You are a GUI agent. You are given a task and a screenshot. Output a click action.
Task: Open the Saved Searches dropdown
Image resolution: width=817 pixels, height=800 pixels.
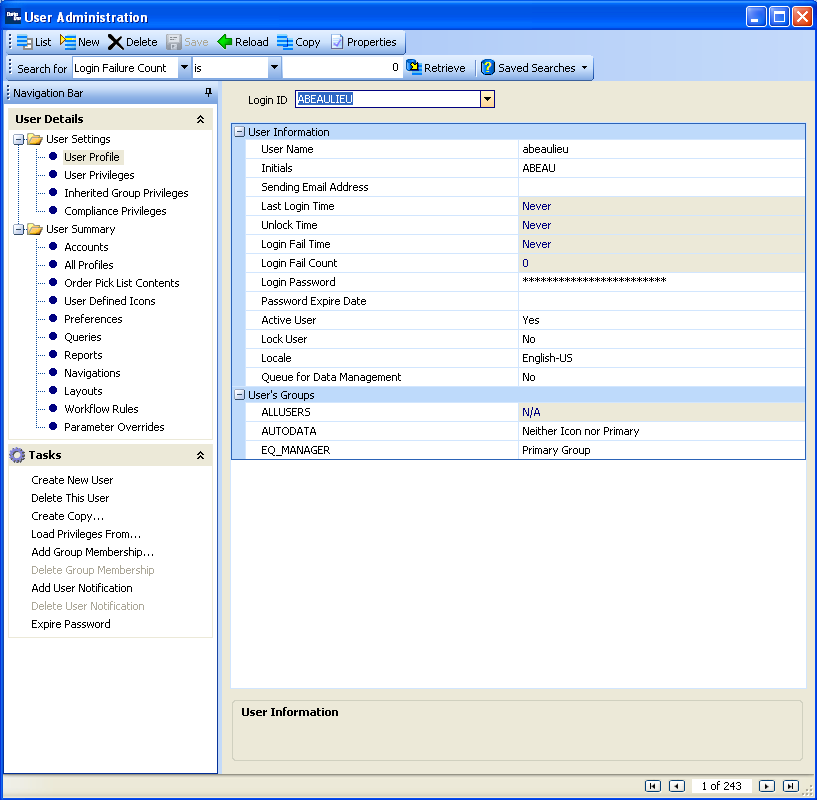tap(584, 68)
